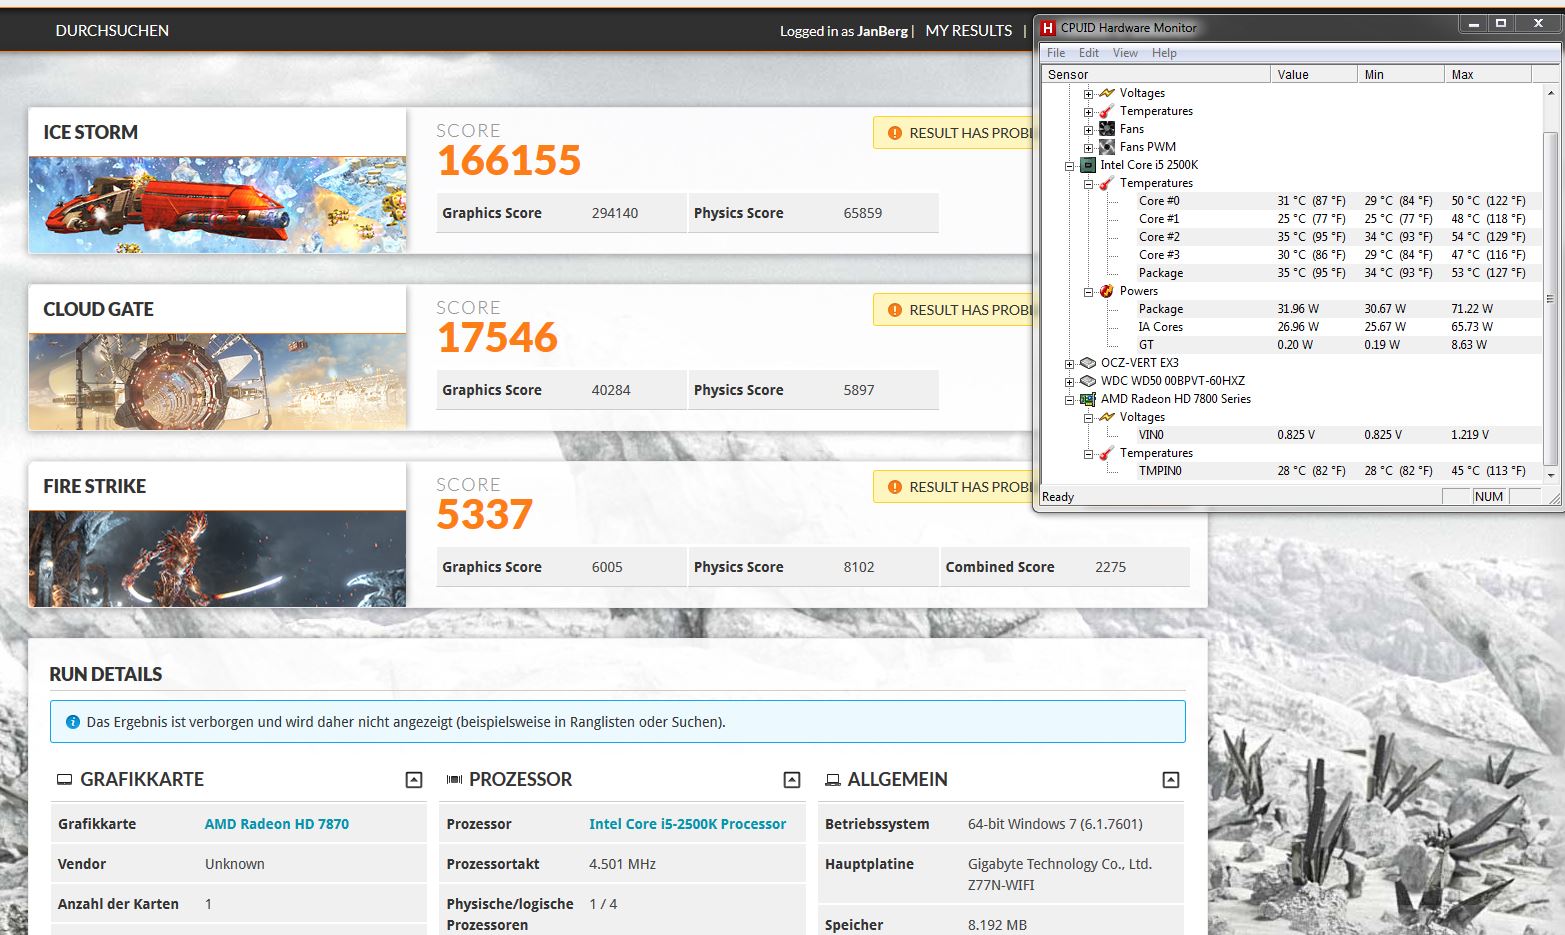Image resolution: width=1565 pixels, height=935 pixels.
Task: Expand the WDC WD50 00BPVT-60HXZ node
Action: (1069, 381)
